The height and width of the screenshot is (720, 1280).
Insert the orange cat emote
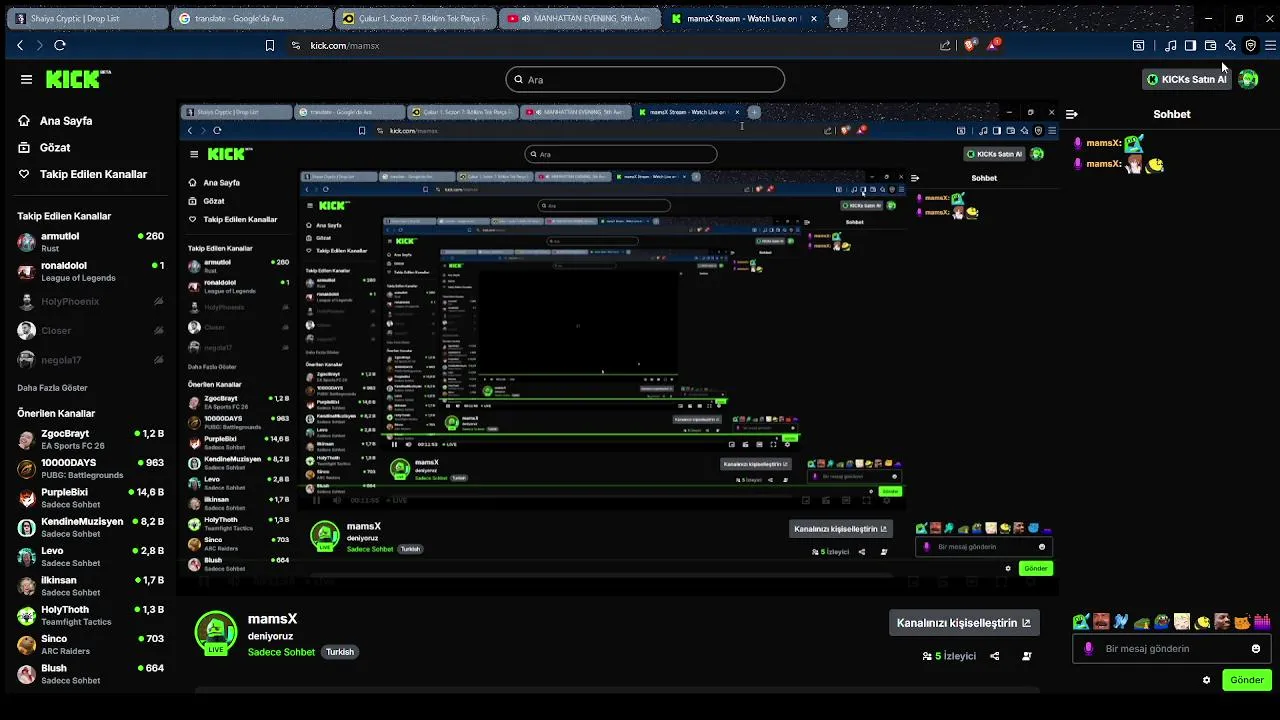point(1242,622)
